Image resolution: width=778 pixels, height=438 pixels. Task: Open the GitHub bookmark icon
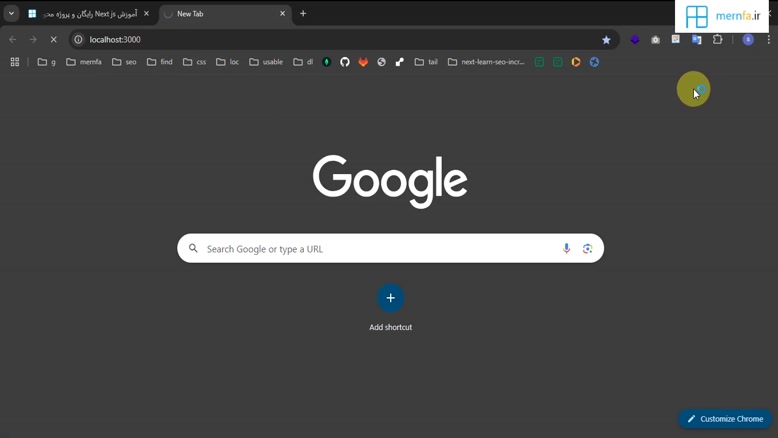click(x=345, y=62)
